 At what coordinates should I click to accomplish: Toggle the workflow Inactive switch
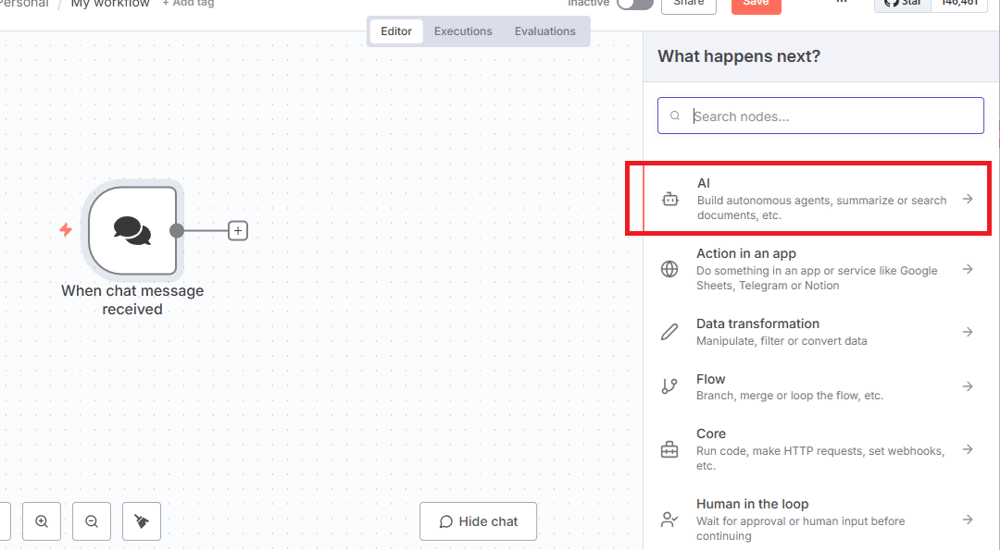tap(634, 4)
